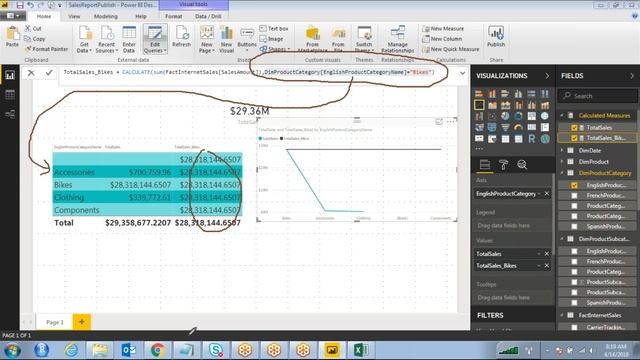Open Report view from left sidebar
This screenshot has width=640, height=360.
point(10,75)
